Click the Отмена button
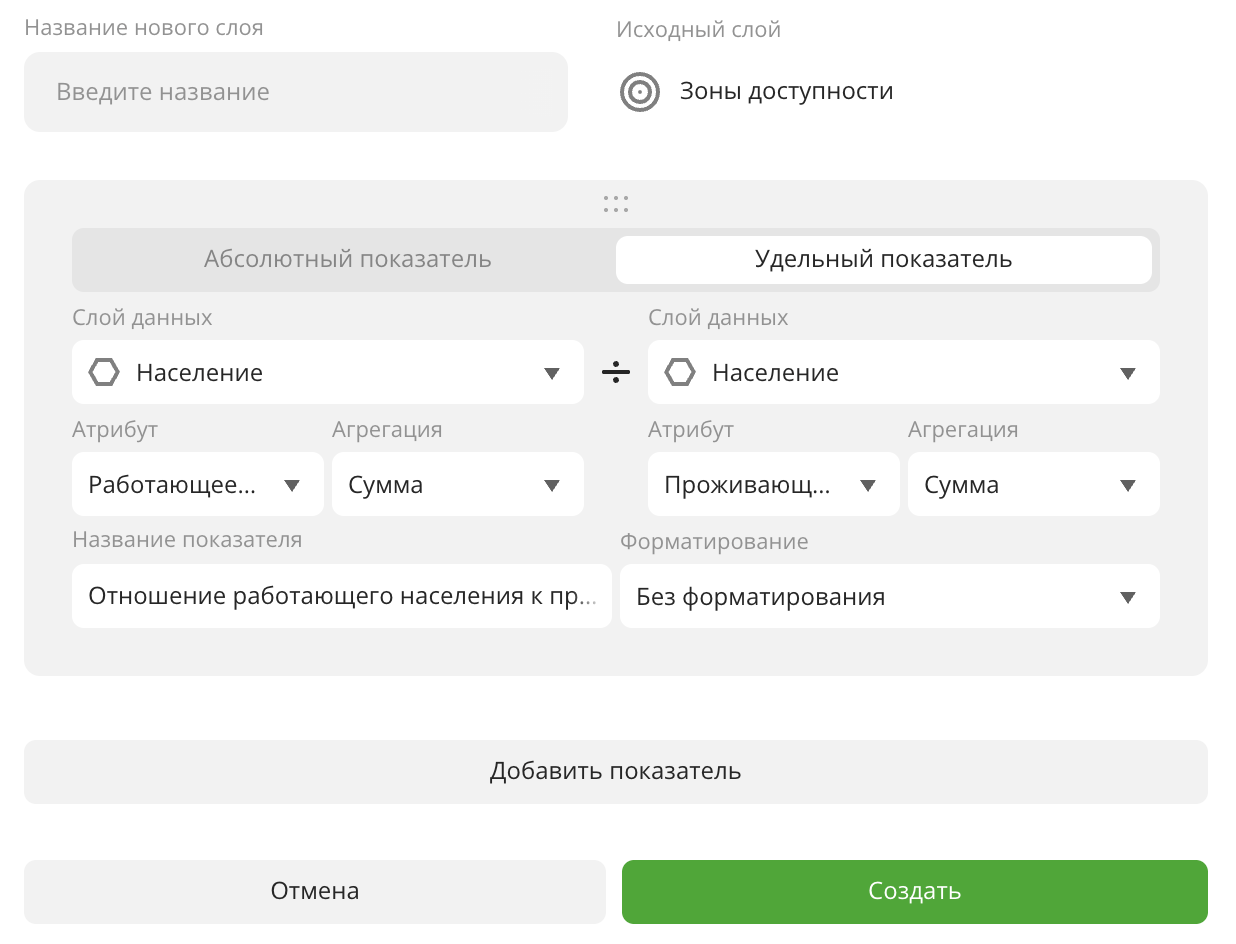This screenshot has width=1236, height=944. [x=315, y=891]
